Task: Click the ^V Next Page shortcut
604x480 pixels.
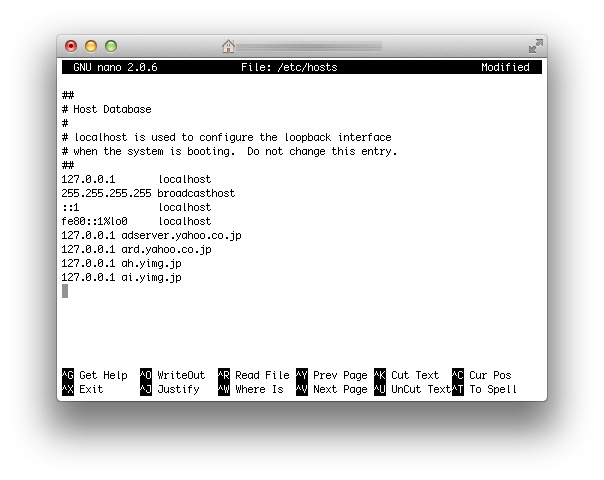Action: 332,389
